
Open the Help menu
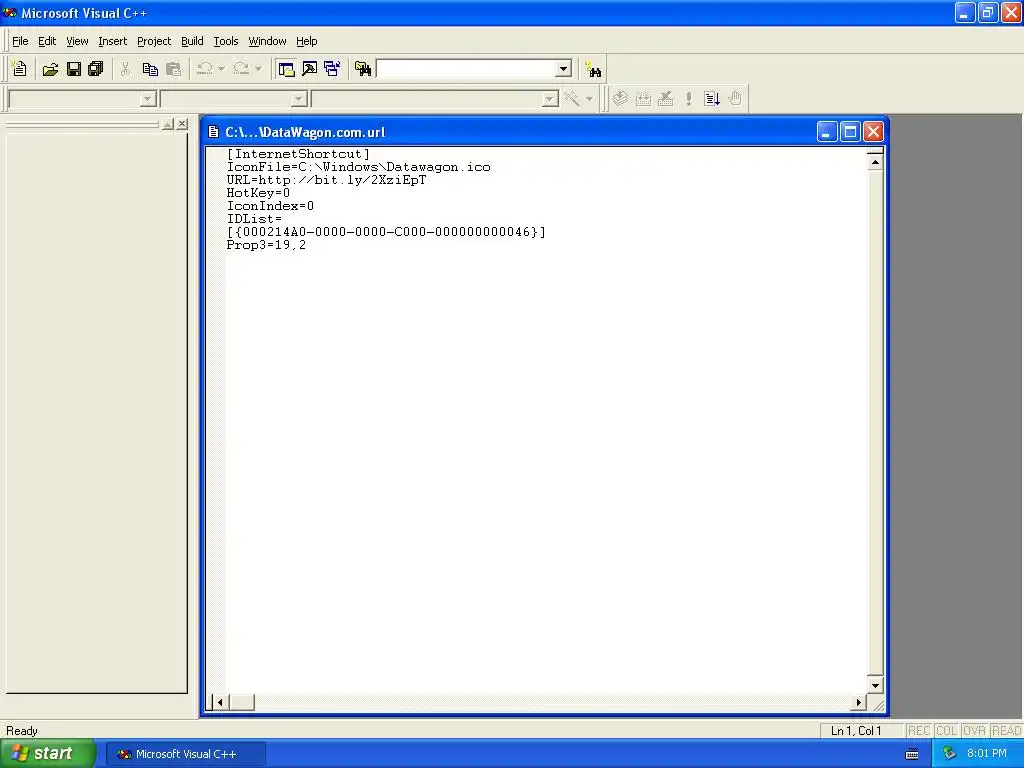[x=306, y=41]
